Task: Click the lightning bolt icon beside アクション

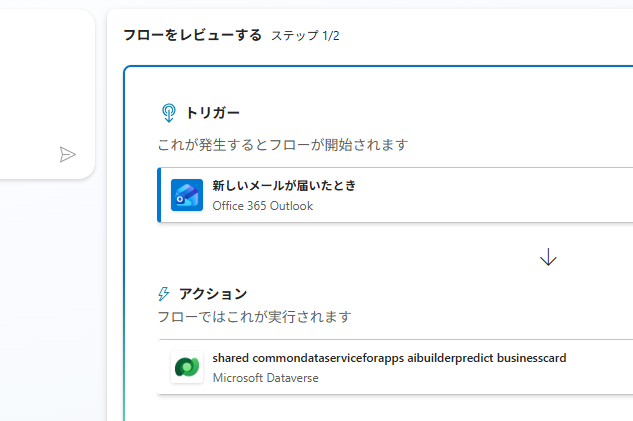Action: click(x=164, y=294)
